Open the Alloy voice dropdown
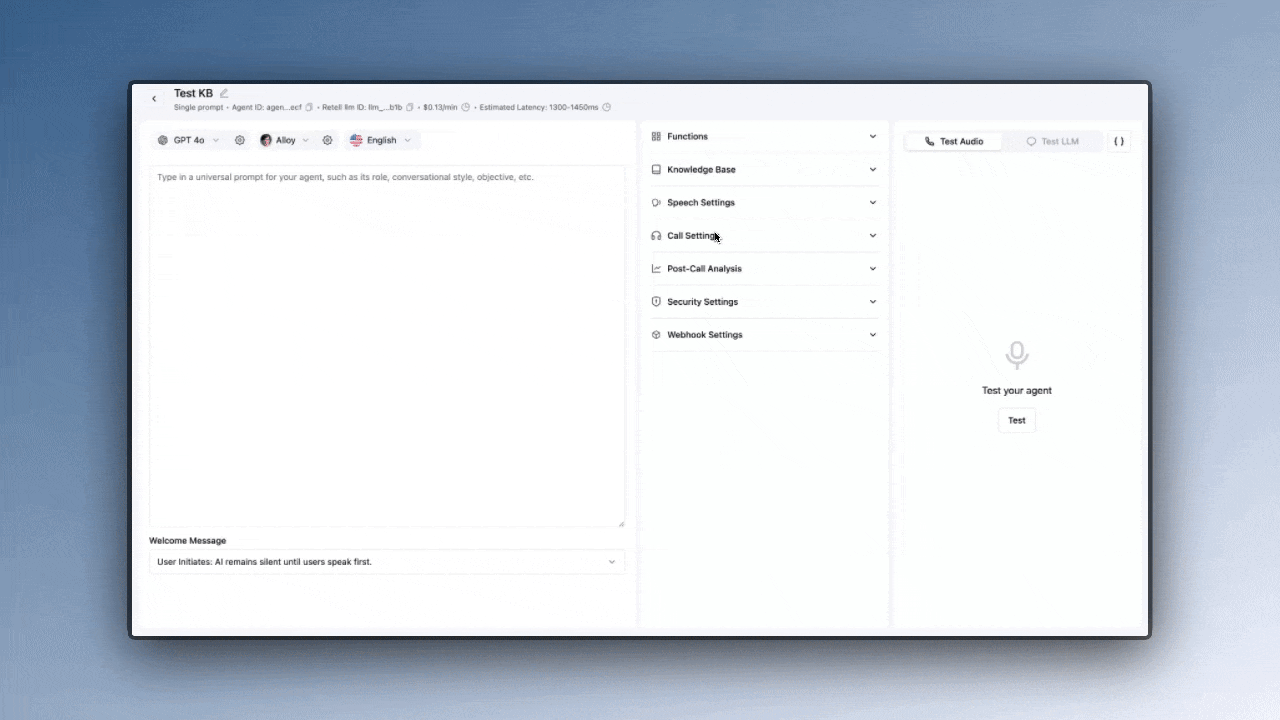The image size is (1280, 720). (x=284, y=140)
